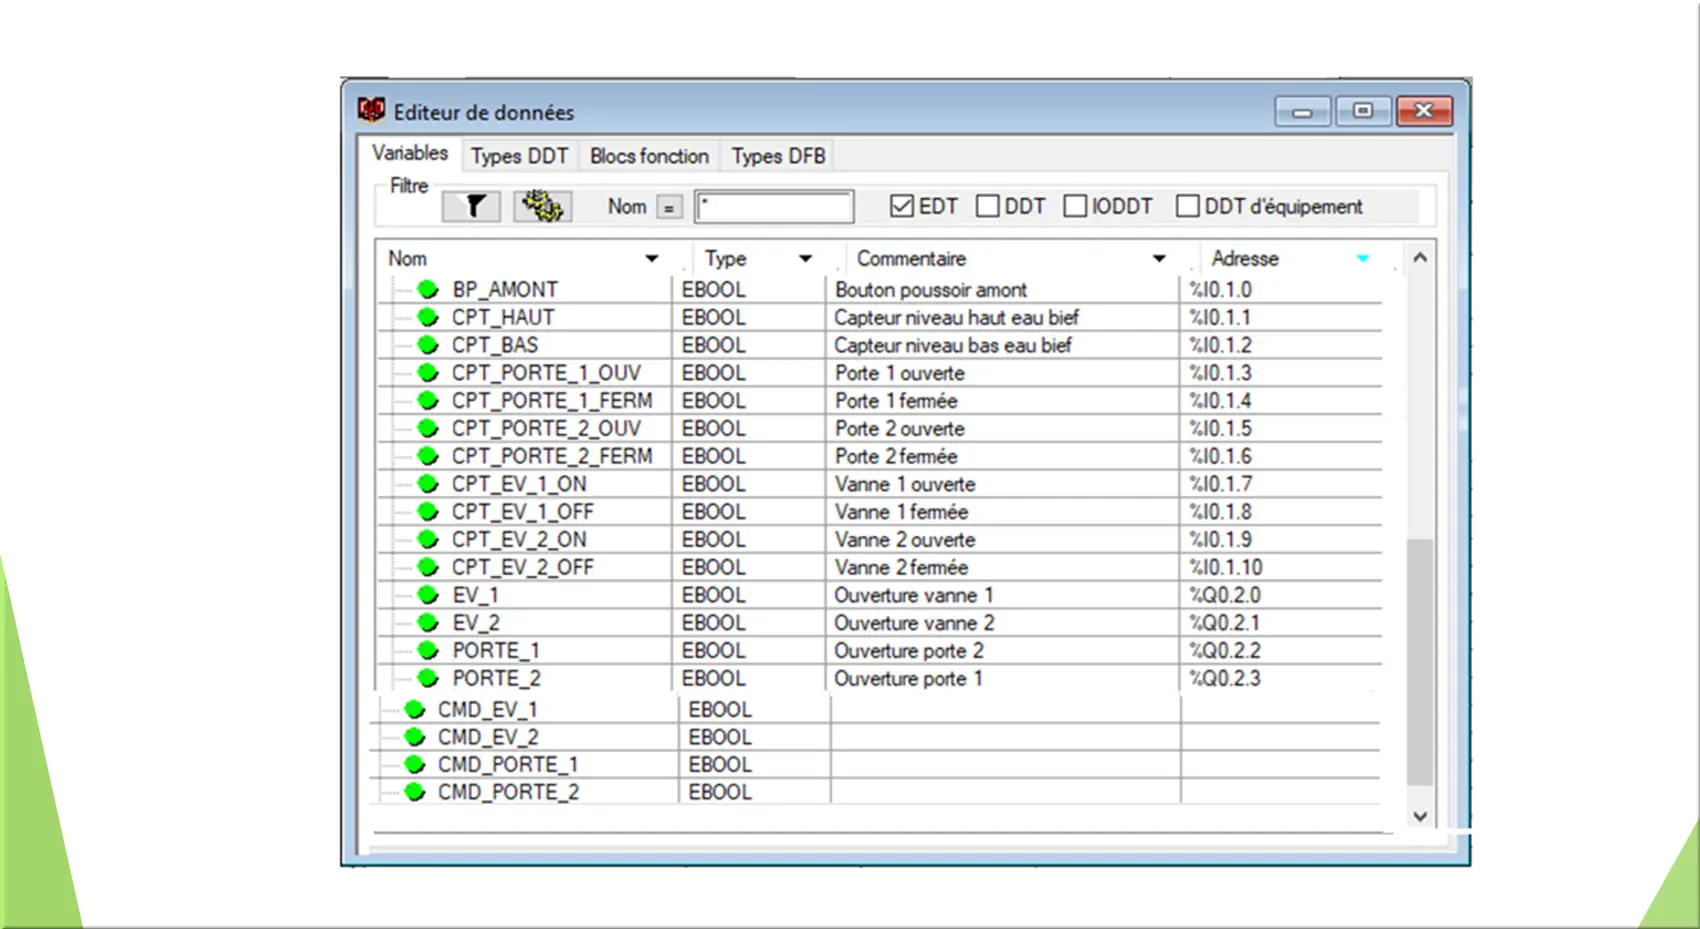The height and width of the screenshot is (929, 1700).
Task: Click the Adresse column header
Action: [1245, 259]
